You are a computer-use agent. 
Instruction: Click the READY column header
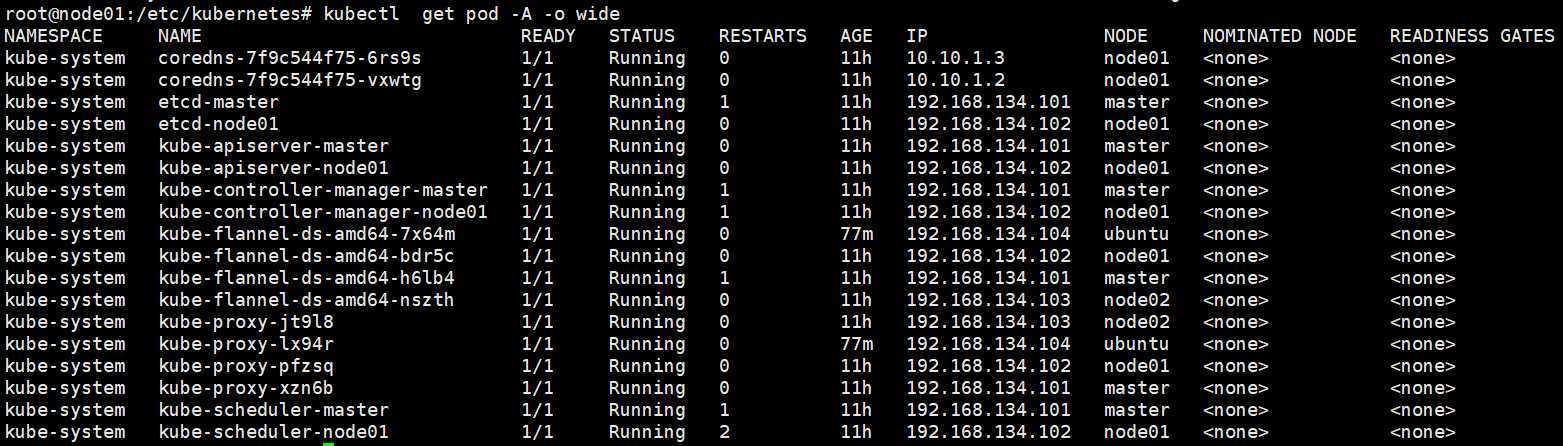pos(548,36)
